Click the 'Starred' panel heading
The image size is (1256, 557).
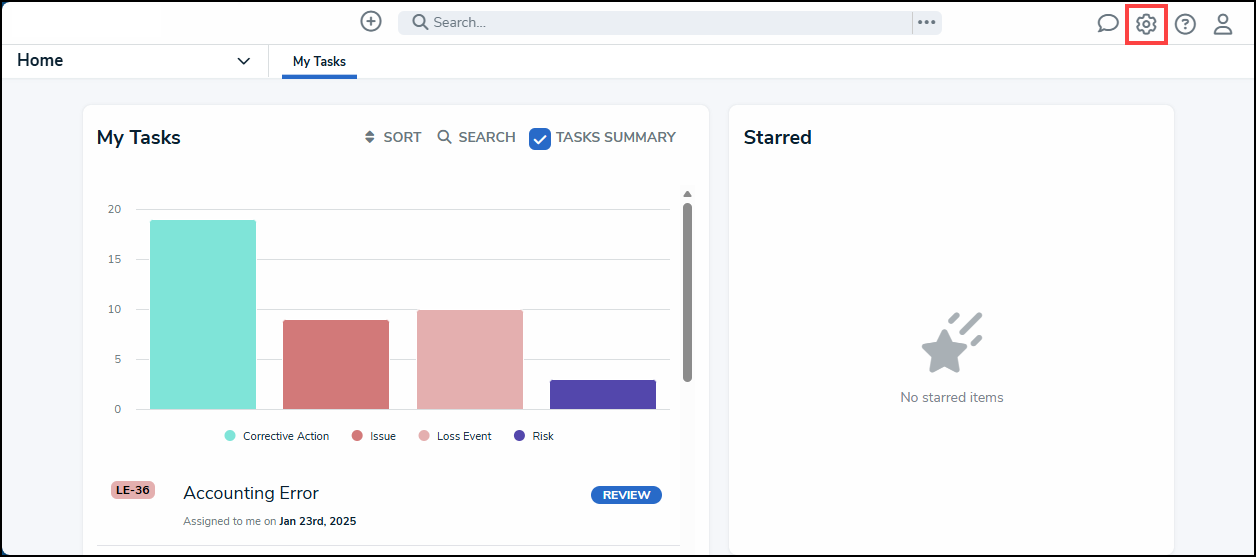(x=778, y=138)
